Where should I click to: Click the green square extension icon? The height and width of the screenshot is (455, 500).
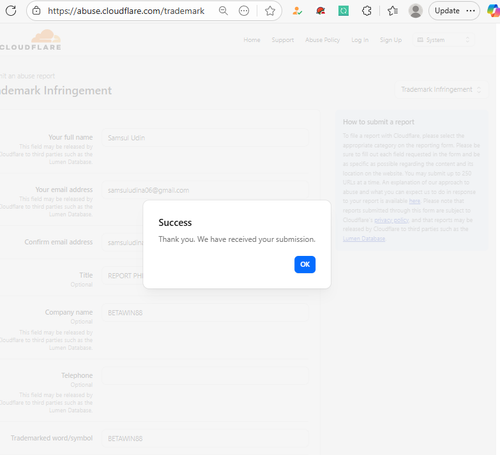click(x=343, y=11)
